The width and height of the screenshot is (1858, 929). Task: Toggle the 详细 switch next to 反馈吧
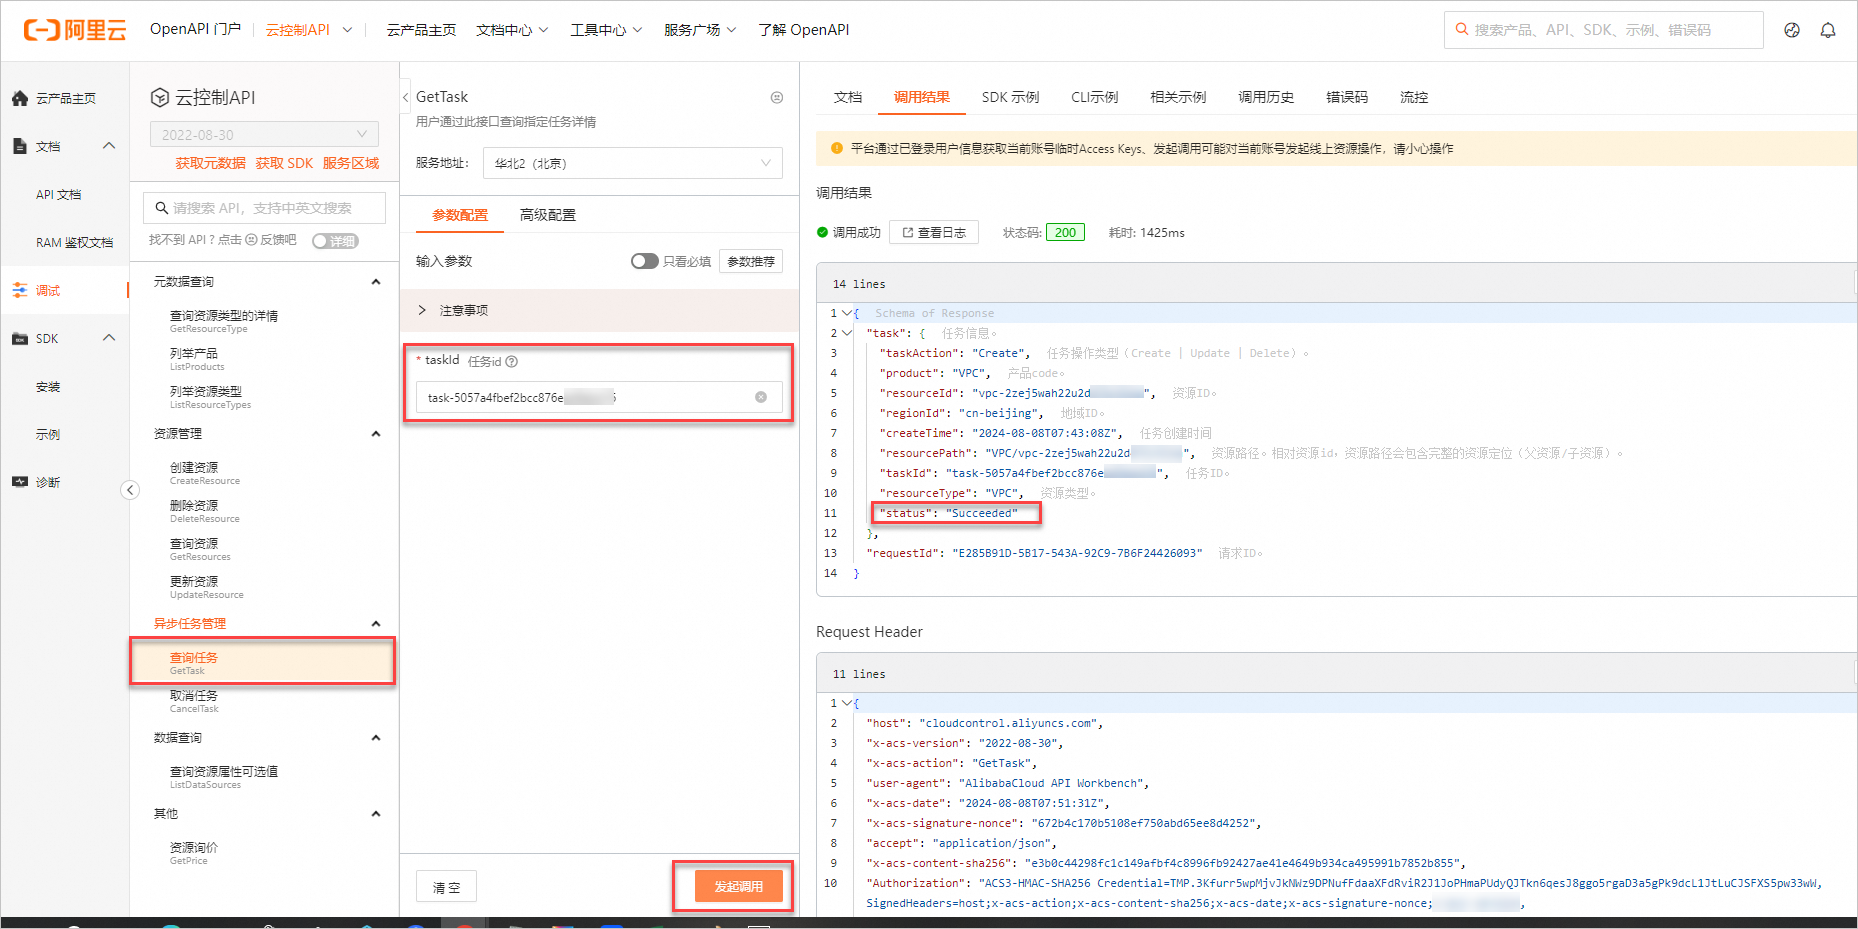coord(335,240)
